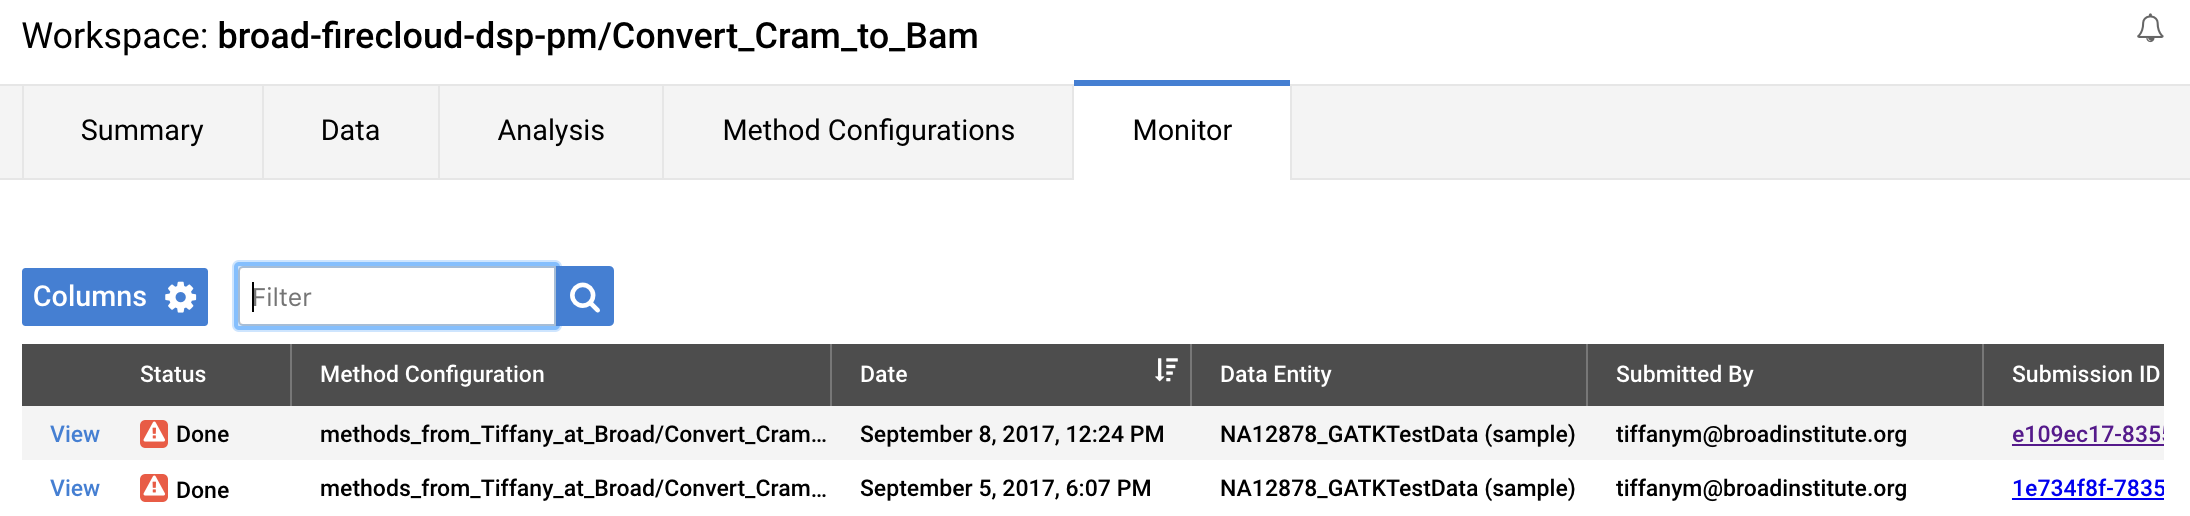Click the Date column sort icon

[1166, 371]
